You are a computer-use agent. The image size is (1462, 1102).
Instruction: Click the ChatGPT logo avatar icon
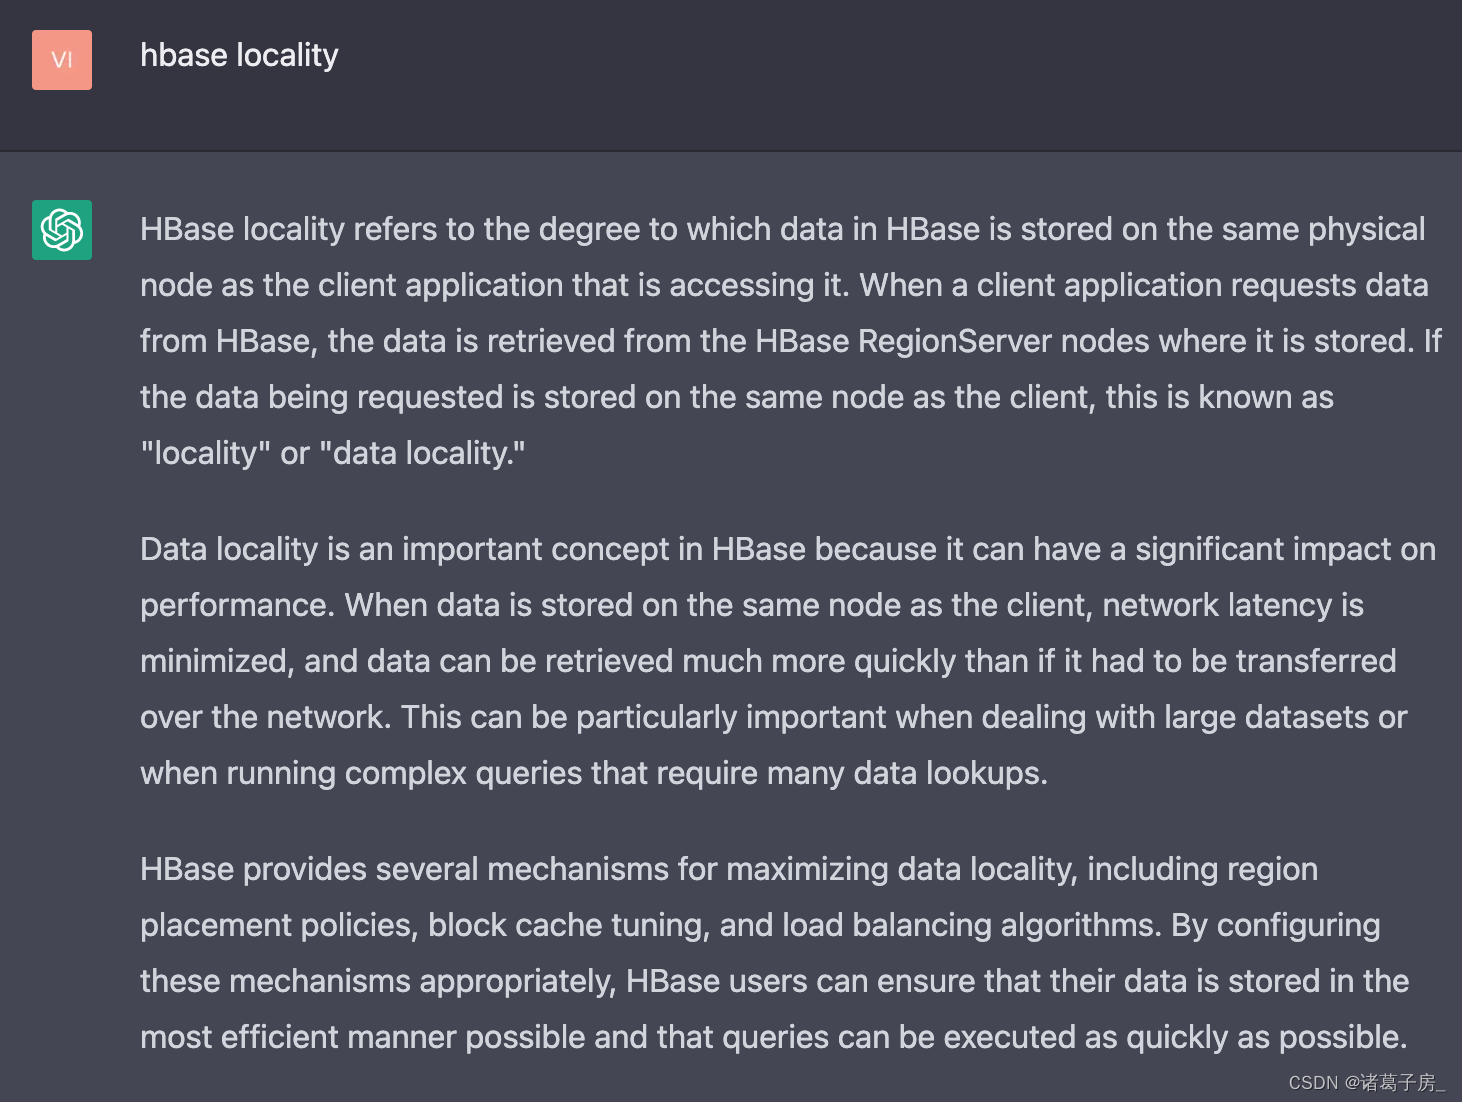62,230
